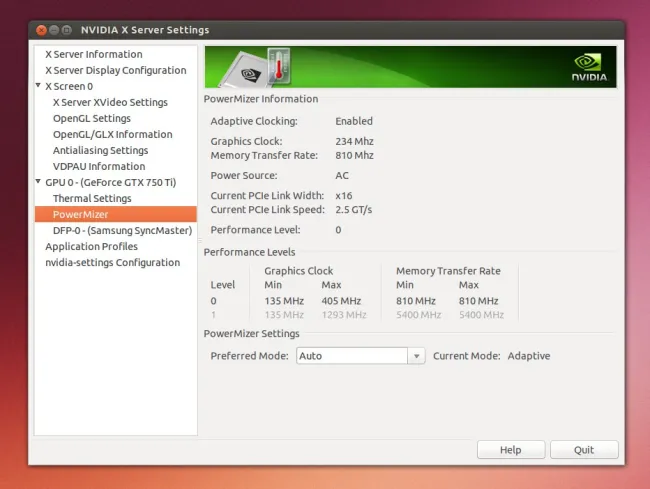
Task: Click the PCIe link width 'x16' value
Action: (344, 196)
